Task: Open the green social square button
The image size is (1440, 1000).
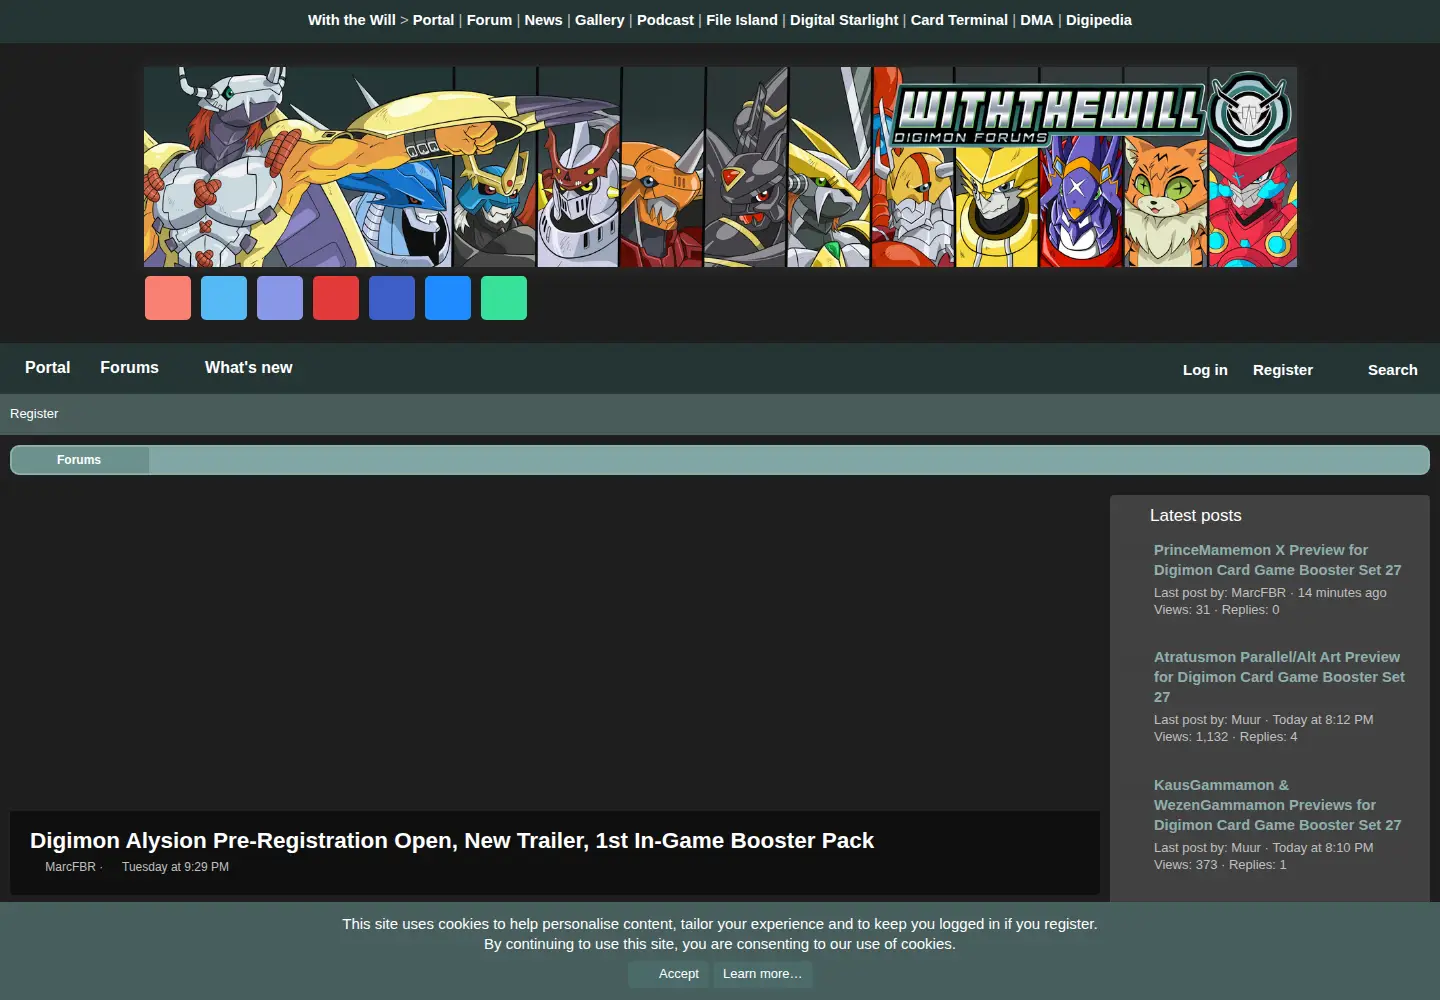Action: point(504,298)
